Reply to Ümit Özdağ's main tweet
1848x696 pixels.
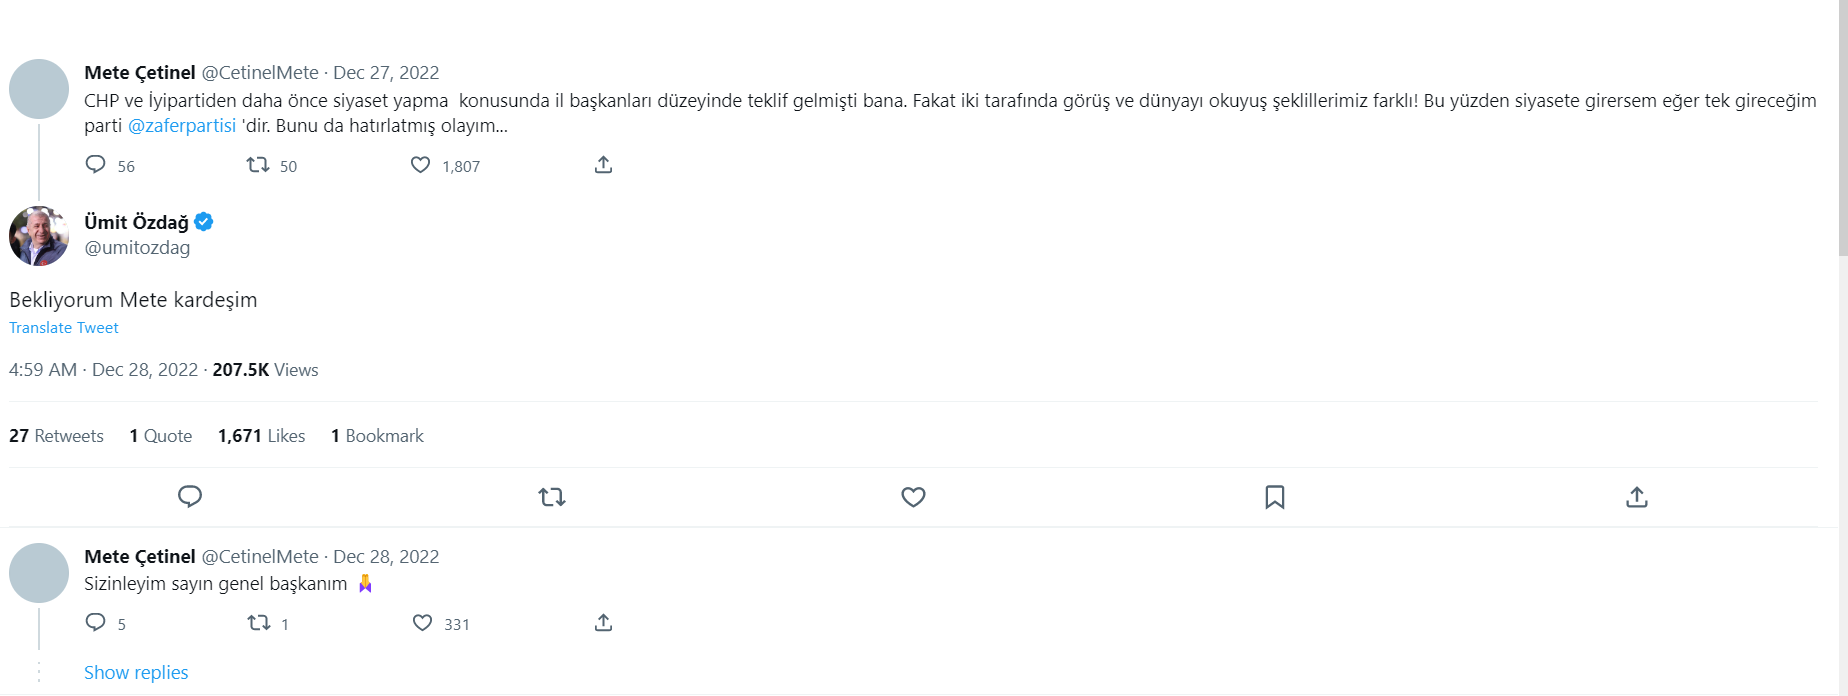pos(190,497)
